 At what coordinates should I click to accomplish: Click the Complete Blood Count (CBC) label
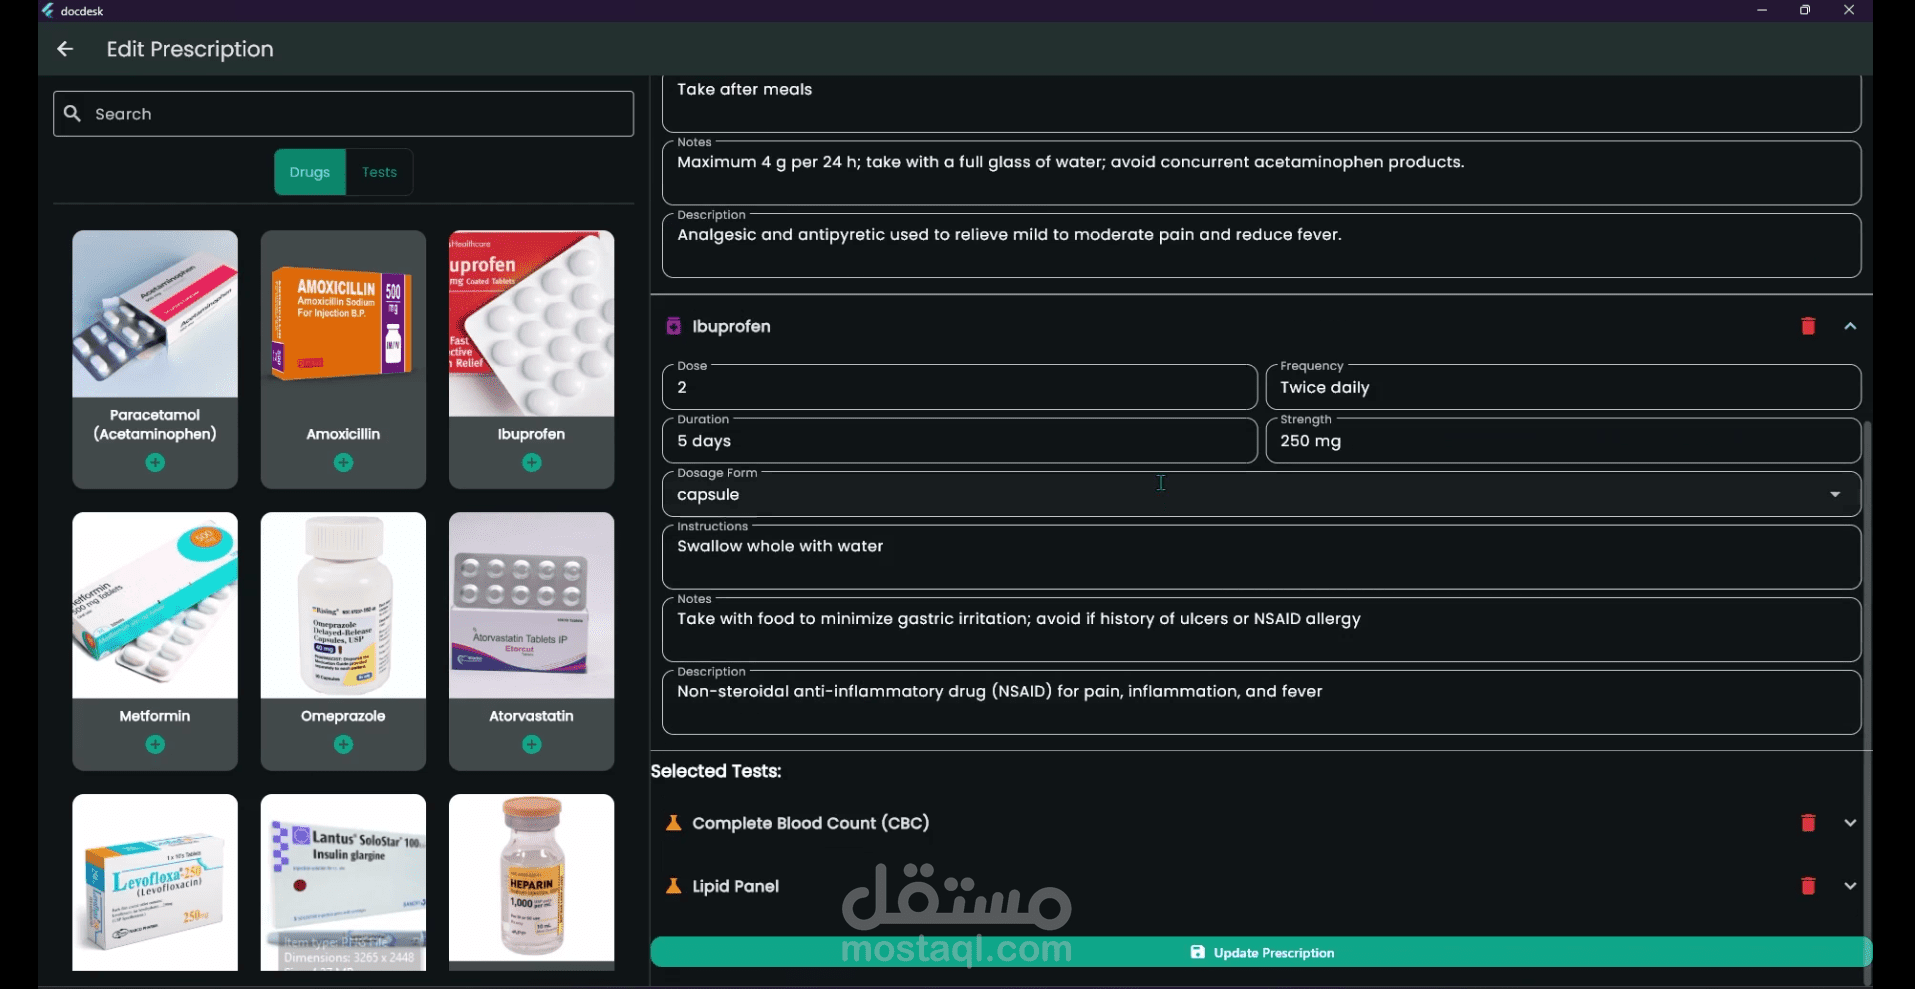point(811,823)
